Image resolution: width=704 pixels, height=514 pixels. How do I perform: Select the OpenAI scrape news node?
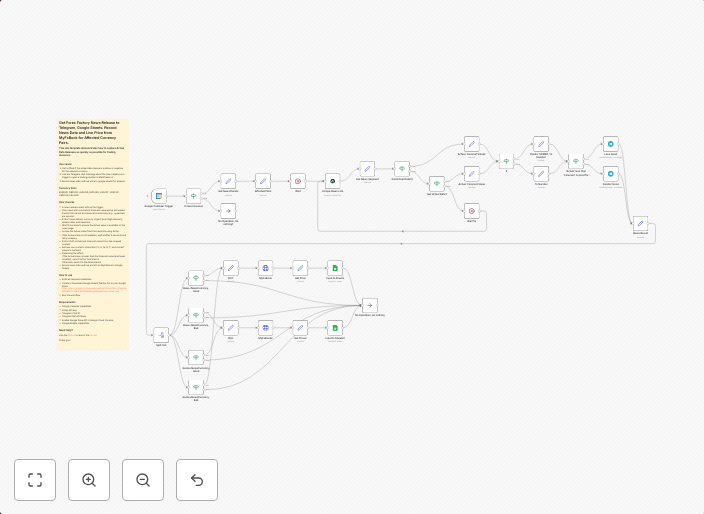coord(332,181)
